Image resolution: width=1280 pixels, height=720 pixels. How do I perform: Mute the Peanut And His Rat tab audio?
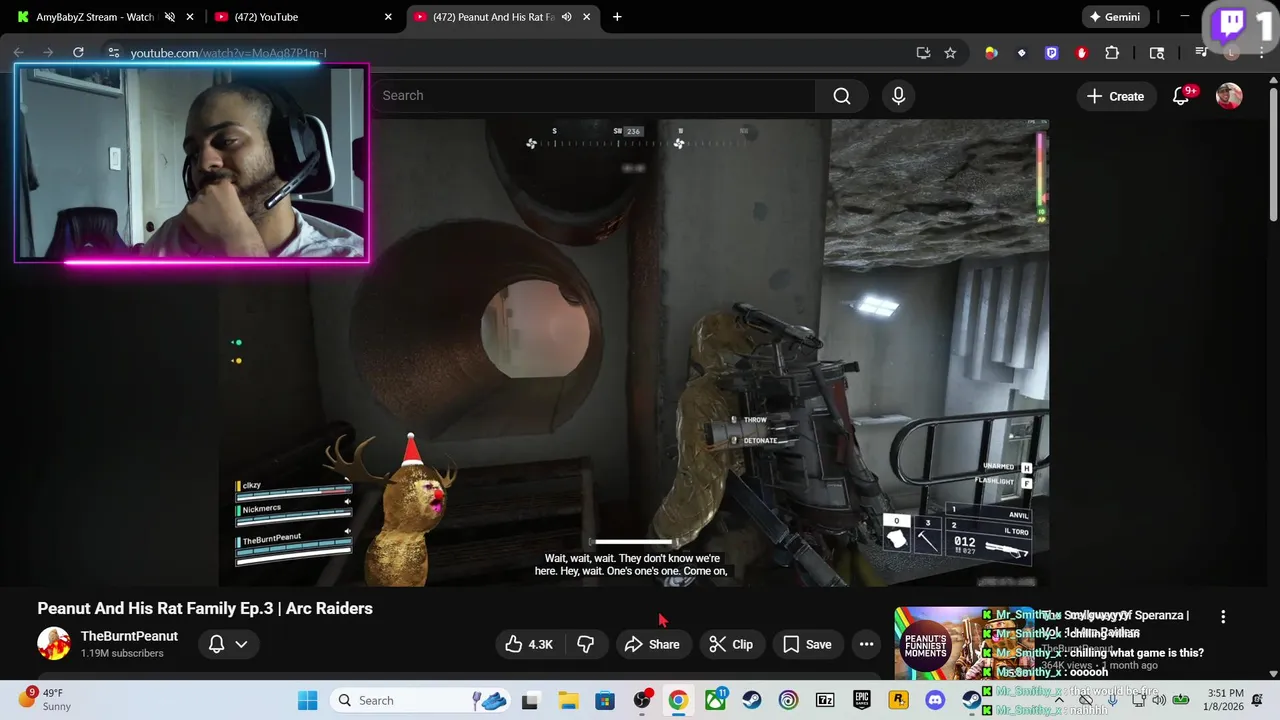tap(568, 17)
